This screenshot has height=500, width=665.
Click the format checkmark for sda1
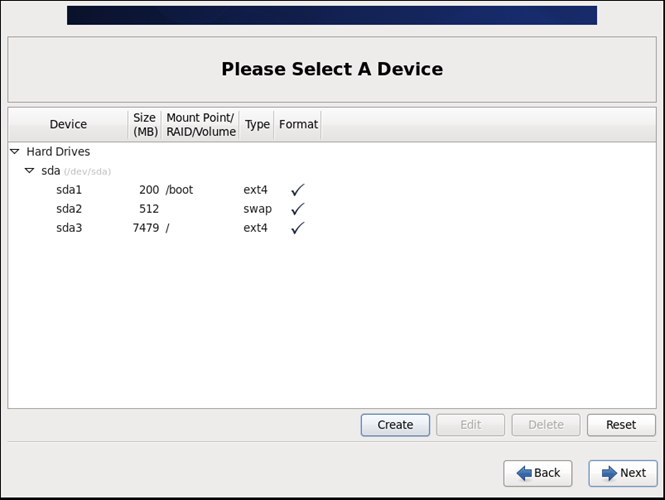click(298, 190)
